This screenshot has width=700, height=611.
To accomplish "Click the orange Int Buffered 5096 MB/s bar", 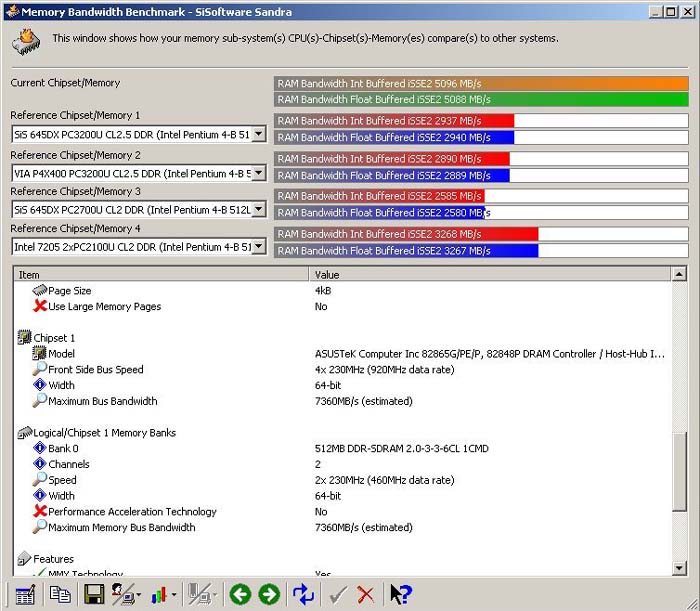I will [x=481, y=83].
